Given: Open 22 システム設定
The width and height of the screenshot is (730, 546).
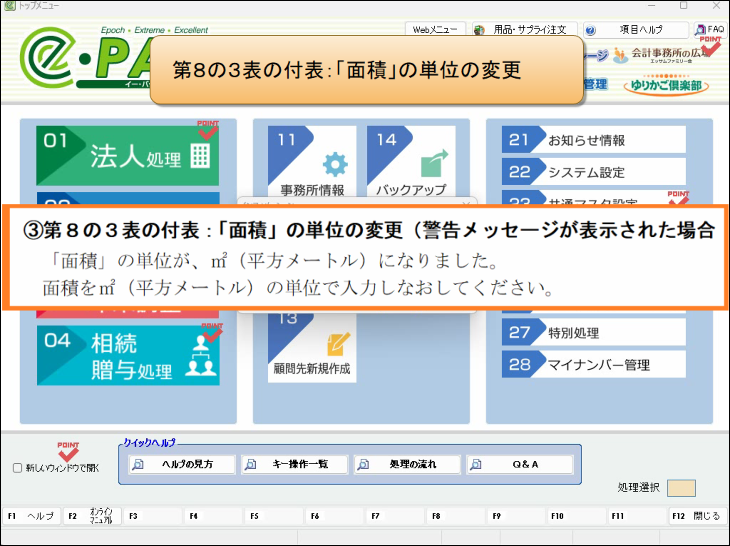Looking at the screenshot, I should [x=594, y=172].
